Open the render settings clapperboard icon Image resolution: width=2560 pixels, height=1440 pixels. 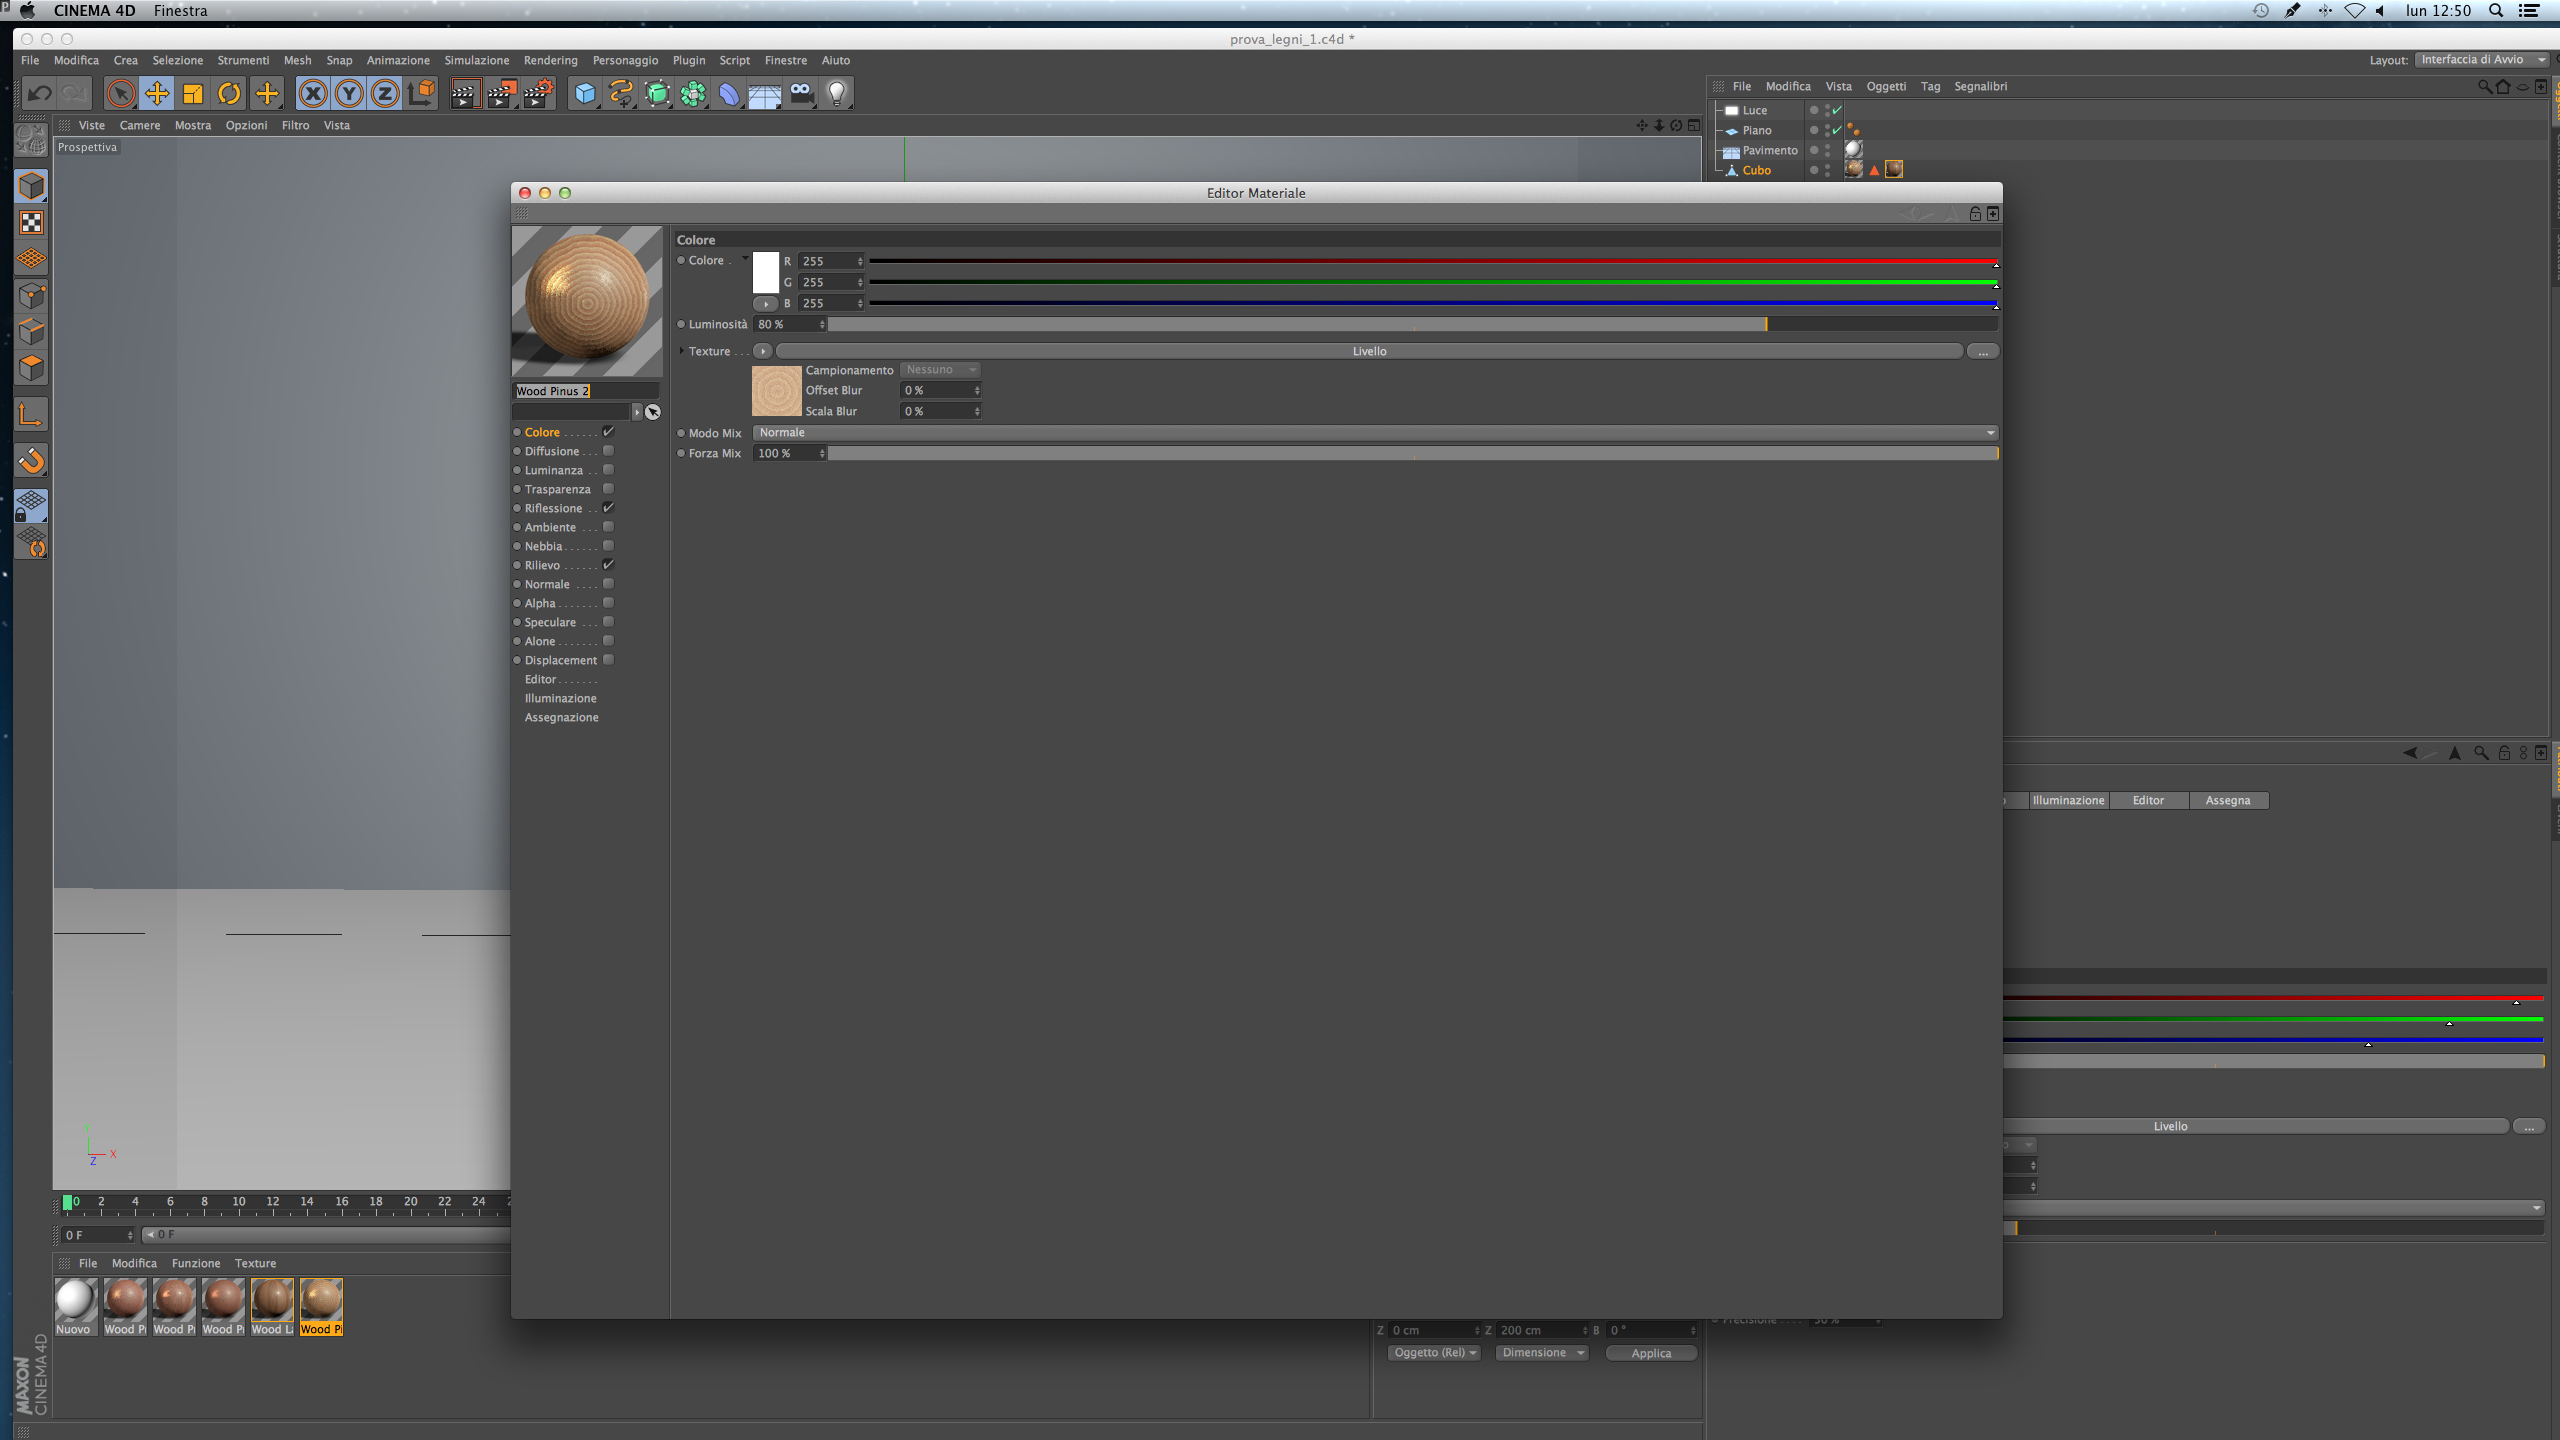tap(538, 94)
